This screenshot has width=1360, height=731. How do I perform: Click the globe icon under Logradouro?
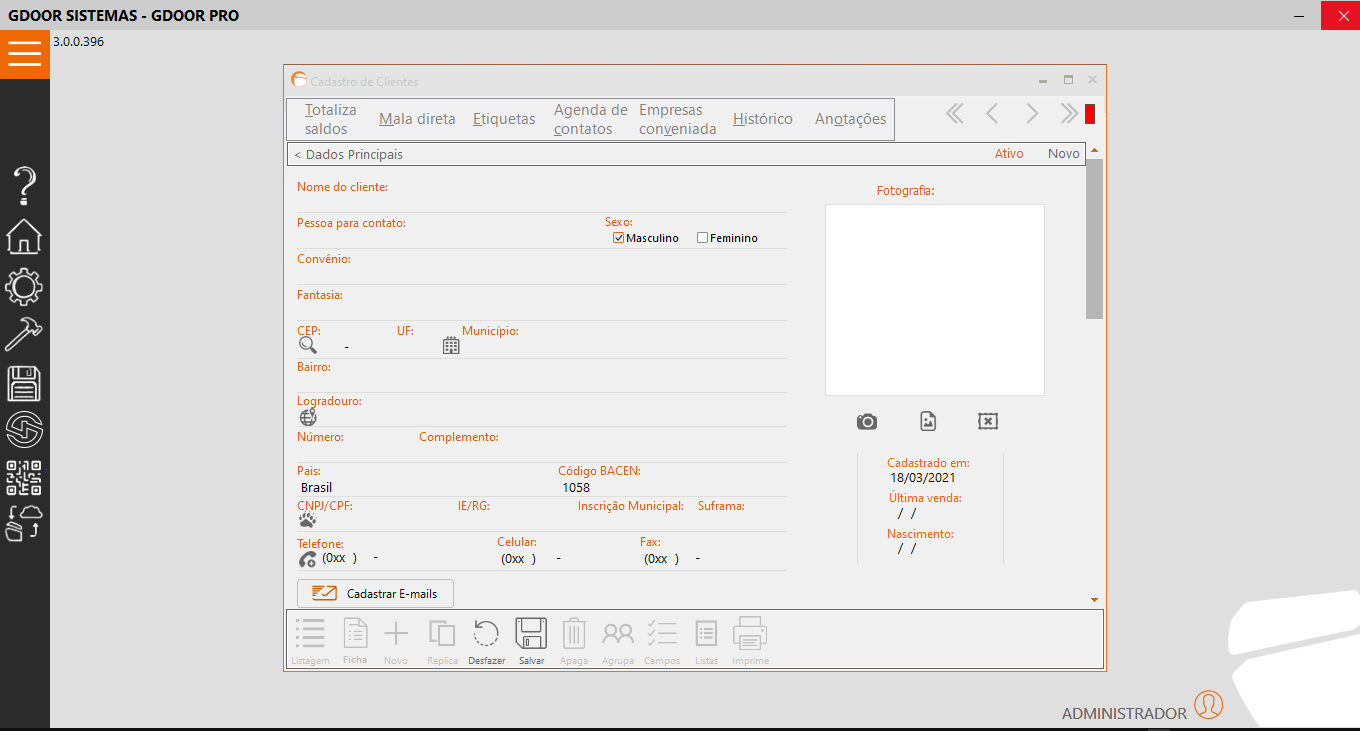click(308, 417)
